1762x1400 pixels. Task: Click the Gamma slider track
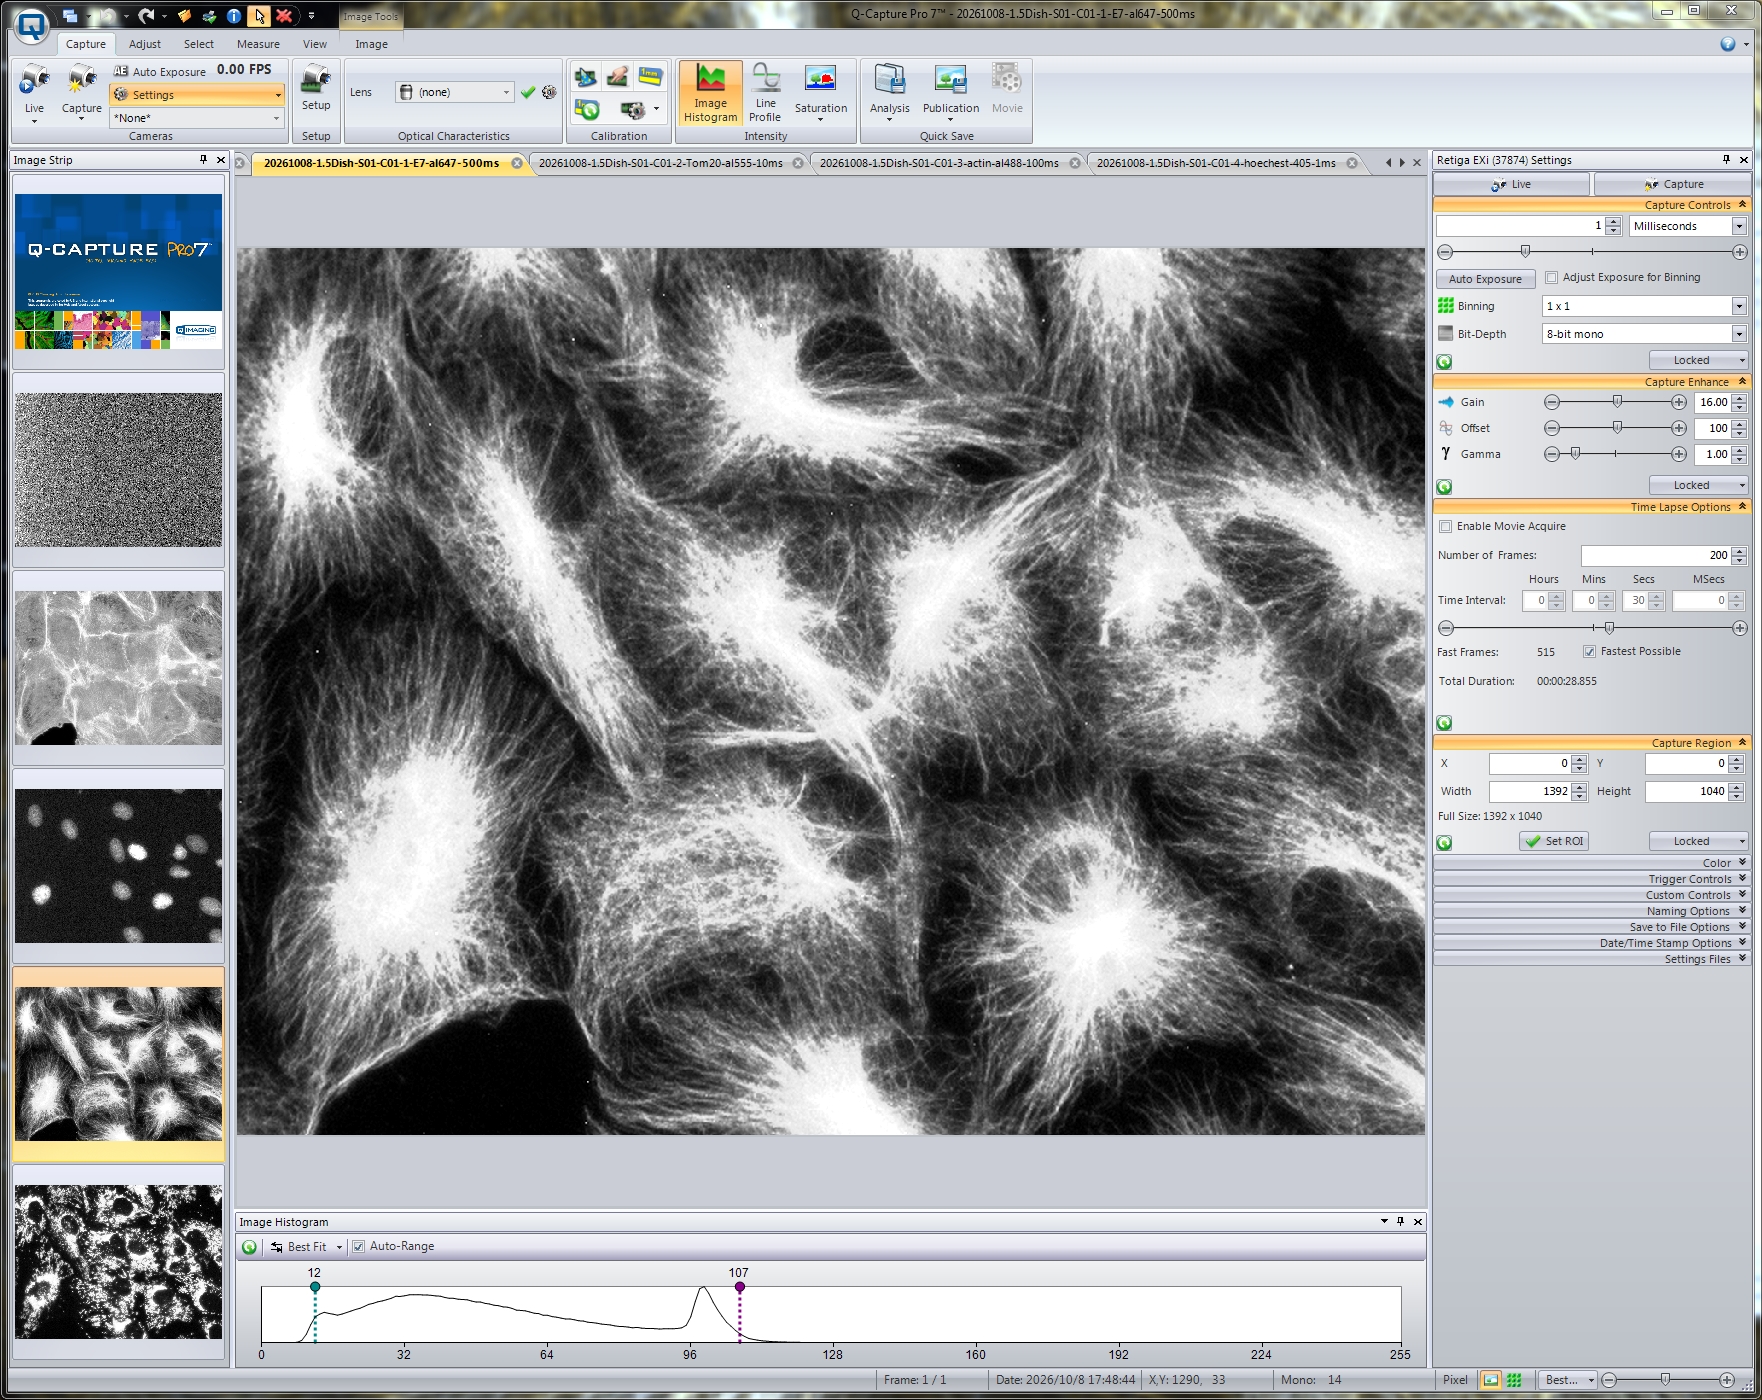pos(1615,454)
